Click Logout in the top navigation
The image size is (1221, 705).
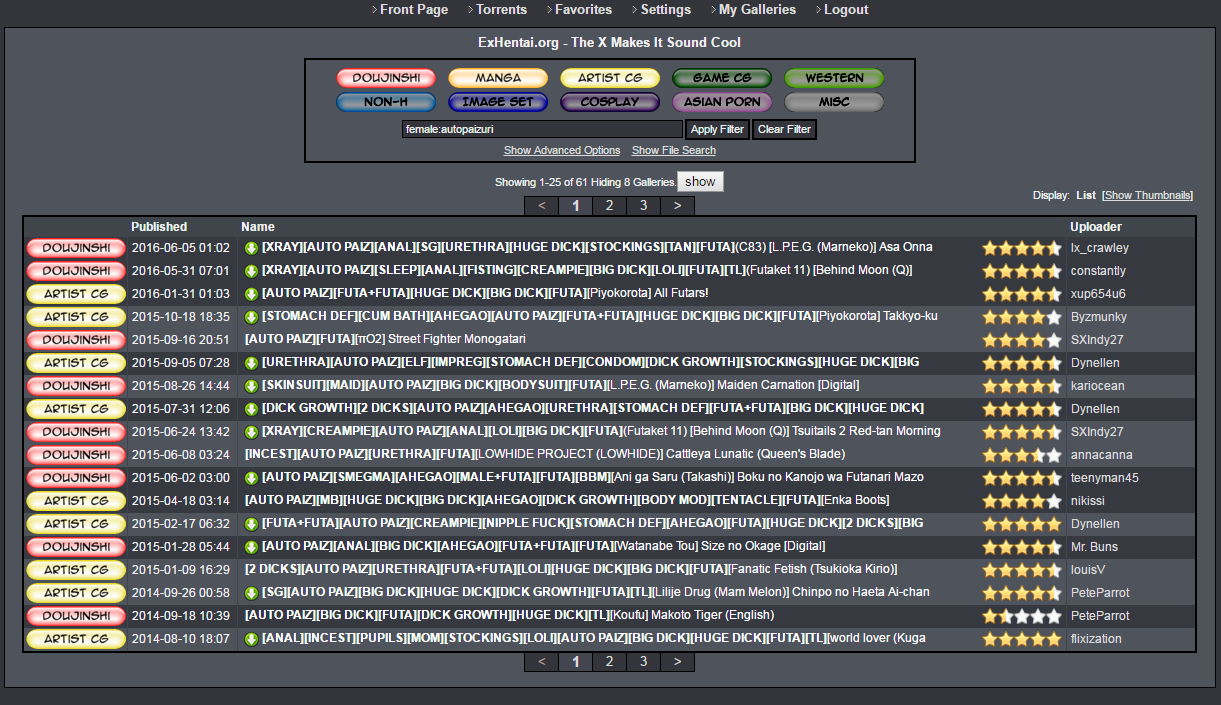[x=846, y=10]
